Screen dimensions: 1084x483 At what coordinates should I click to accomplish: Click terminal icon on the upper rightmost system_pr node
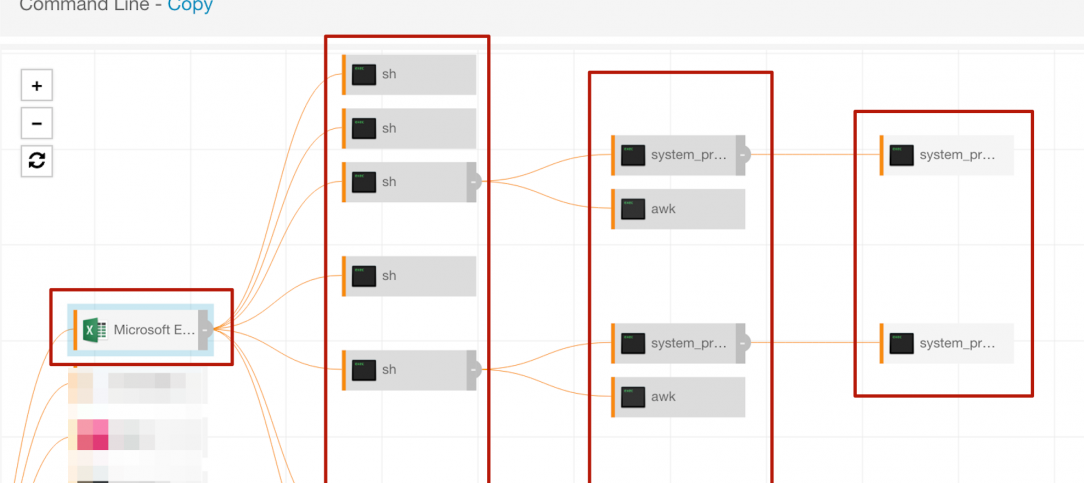pyautogui.click(x=901, y=155)
